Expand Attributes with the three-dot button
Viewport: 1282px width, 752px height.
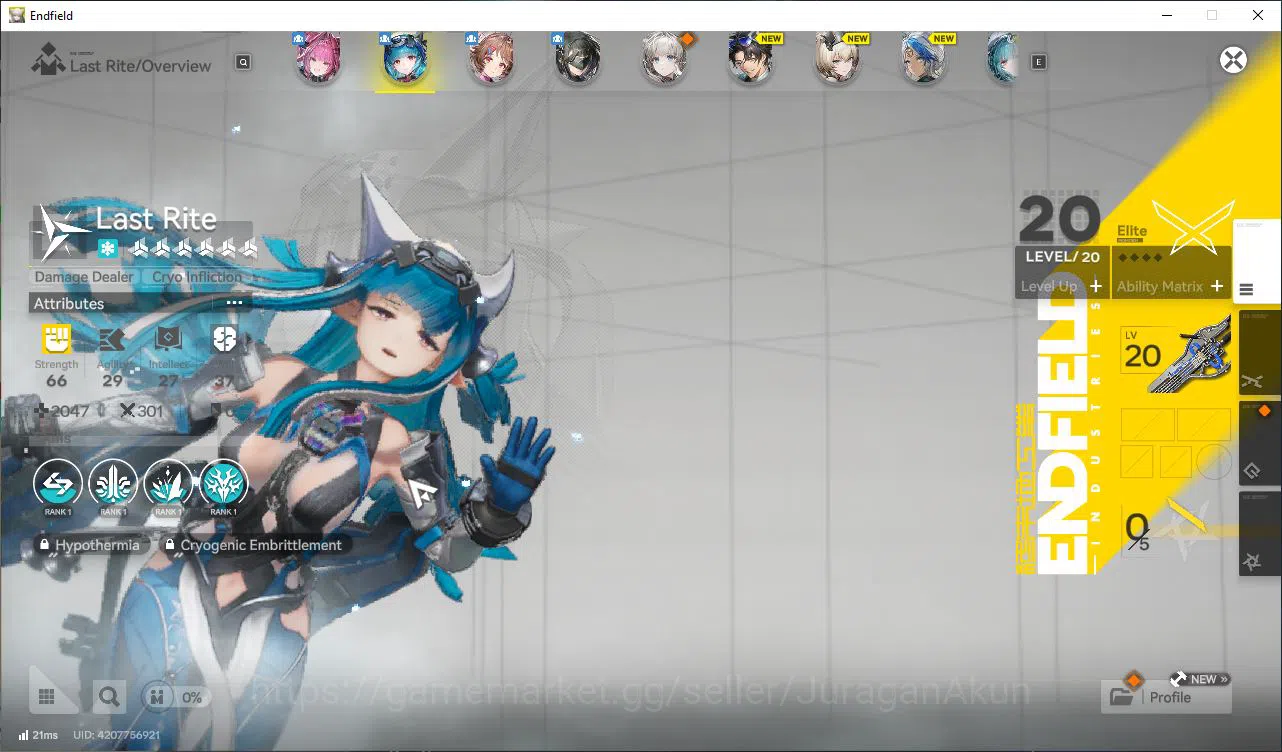tap(235, 303)
